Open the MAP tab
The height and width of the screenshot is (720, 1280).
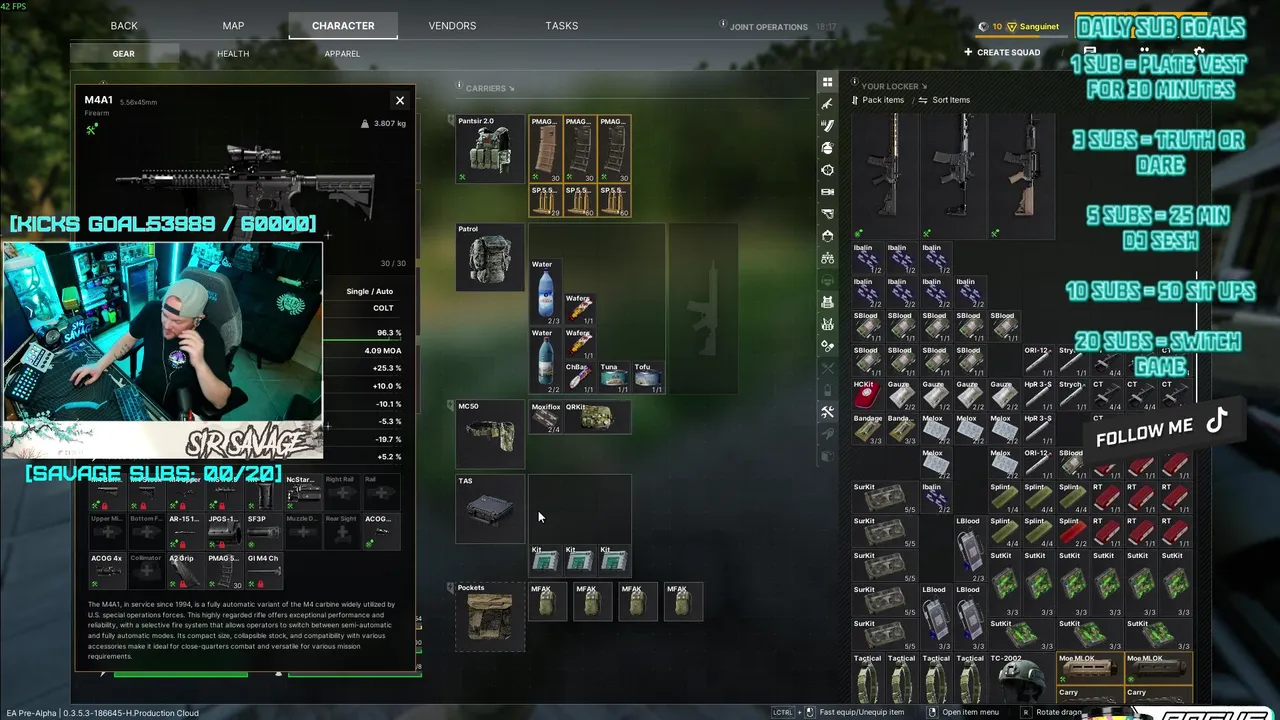pos(233,25)
